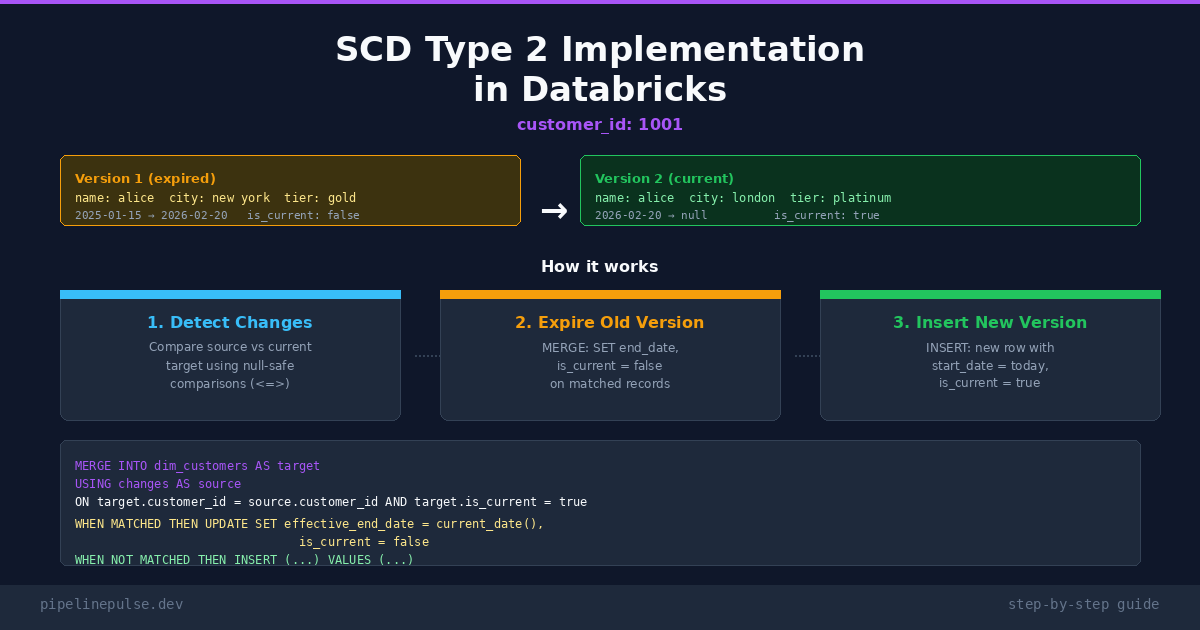The image size is (1200, 630).
Task: Click the green bar above Insert New Version
Action: (990, 293)
